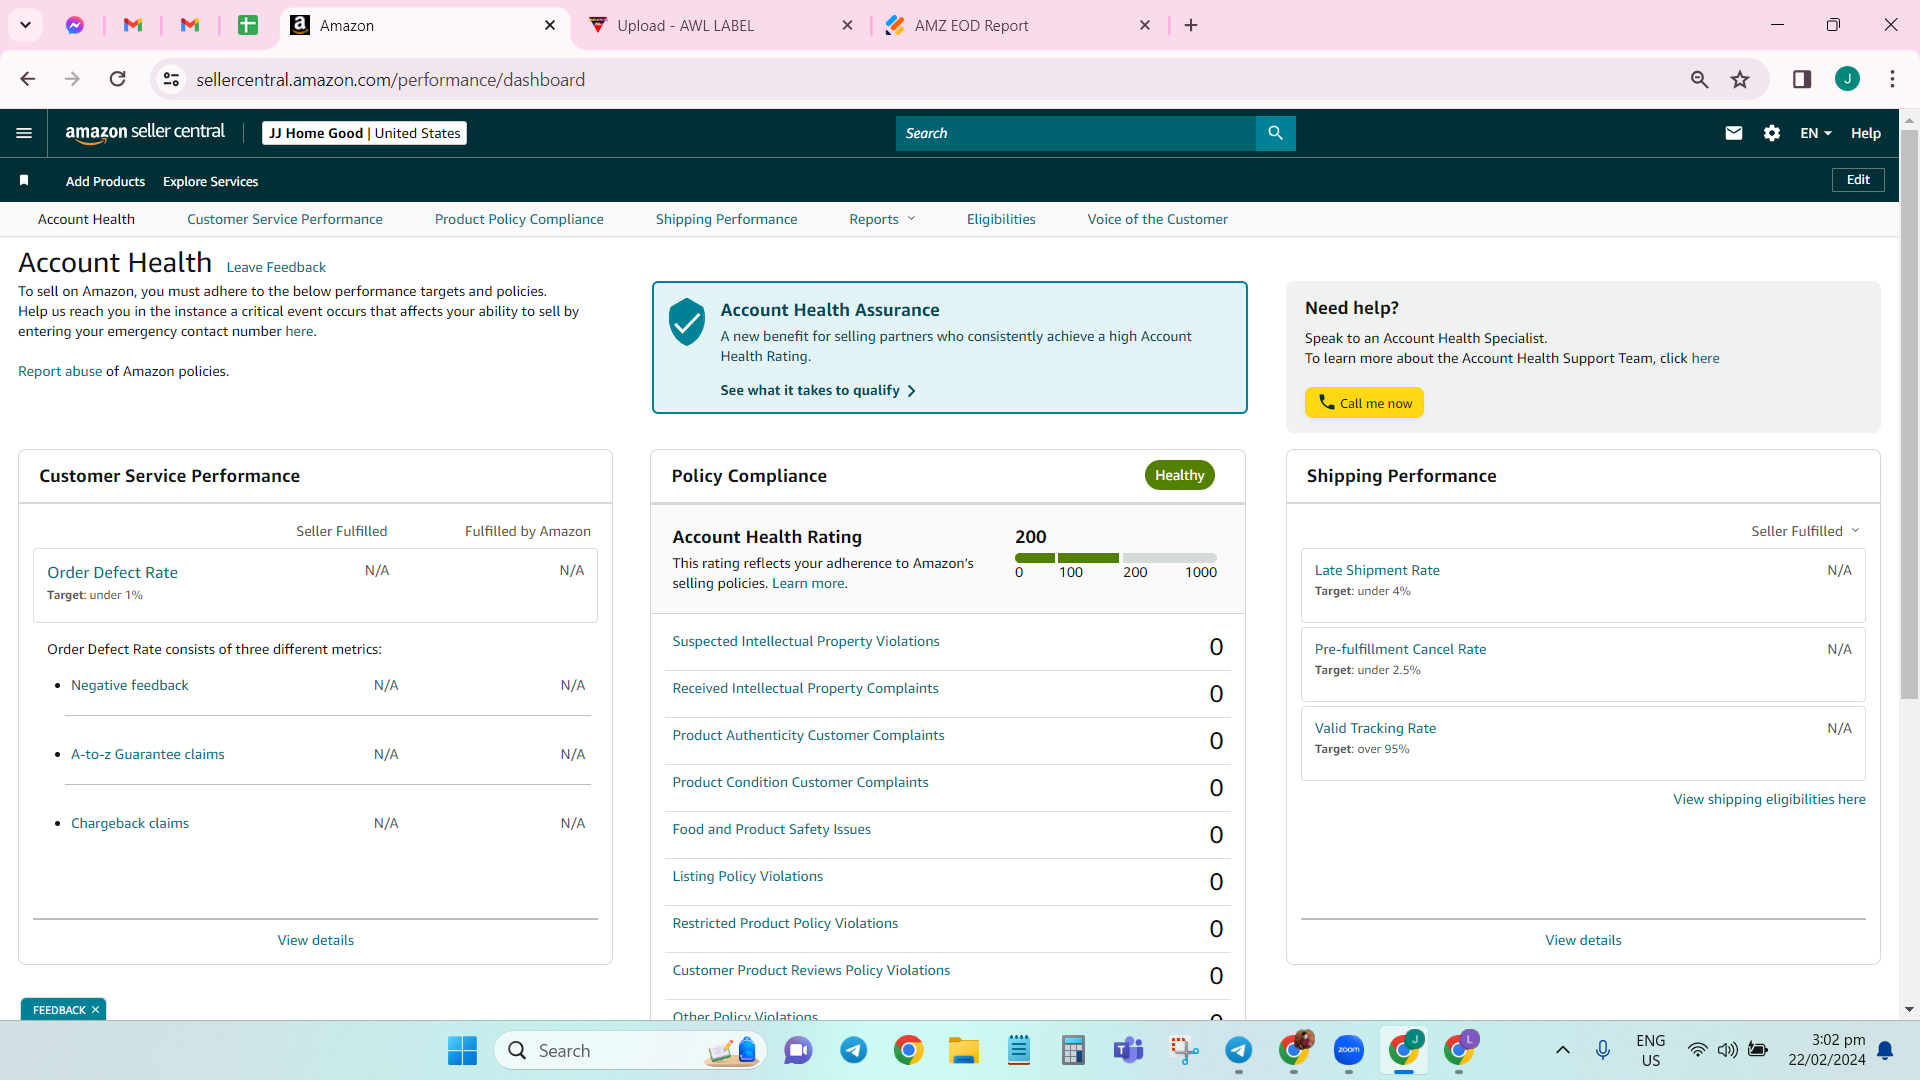Expand See what it takes to qualify
This screenshot has height=1080, width=1920.
(818, 390)
